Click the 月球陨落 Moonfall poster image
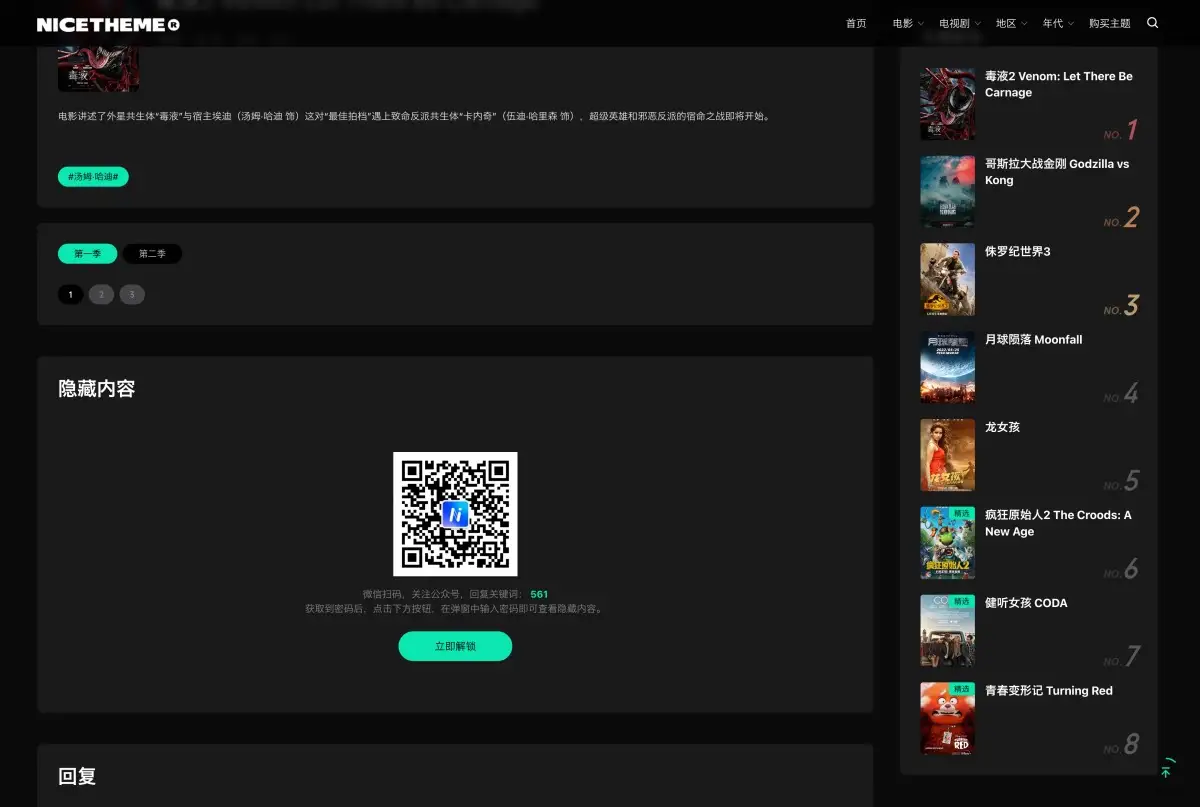 pos(947,367)
